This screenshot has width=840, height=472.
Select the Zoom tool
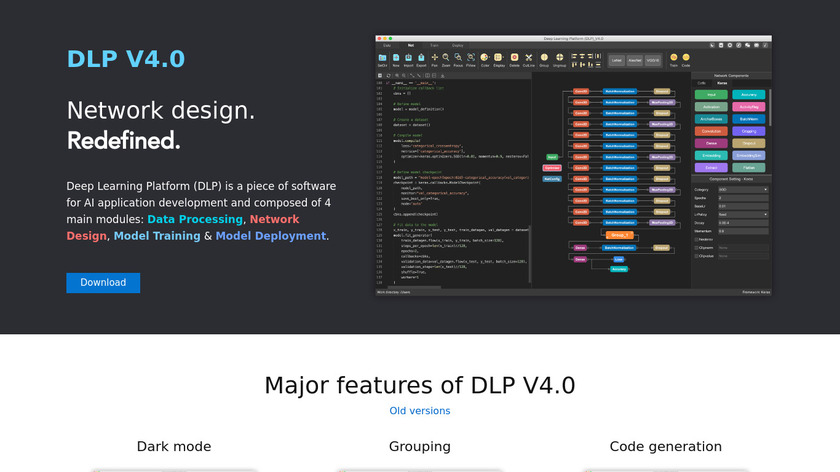[x=446, y=57]
